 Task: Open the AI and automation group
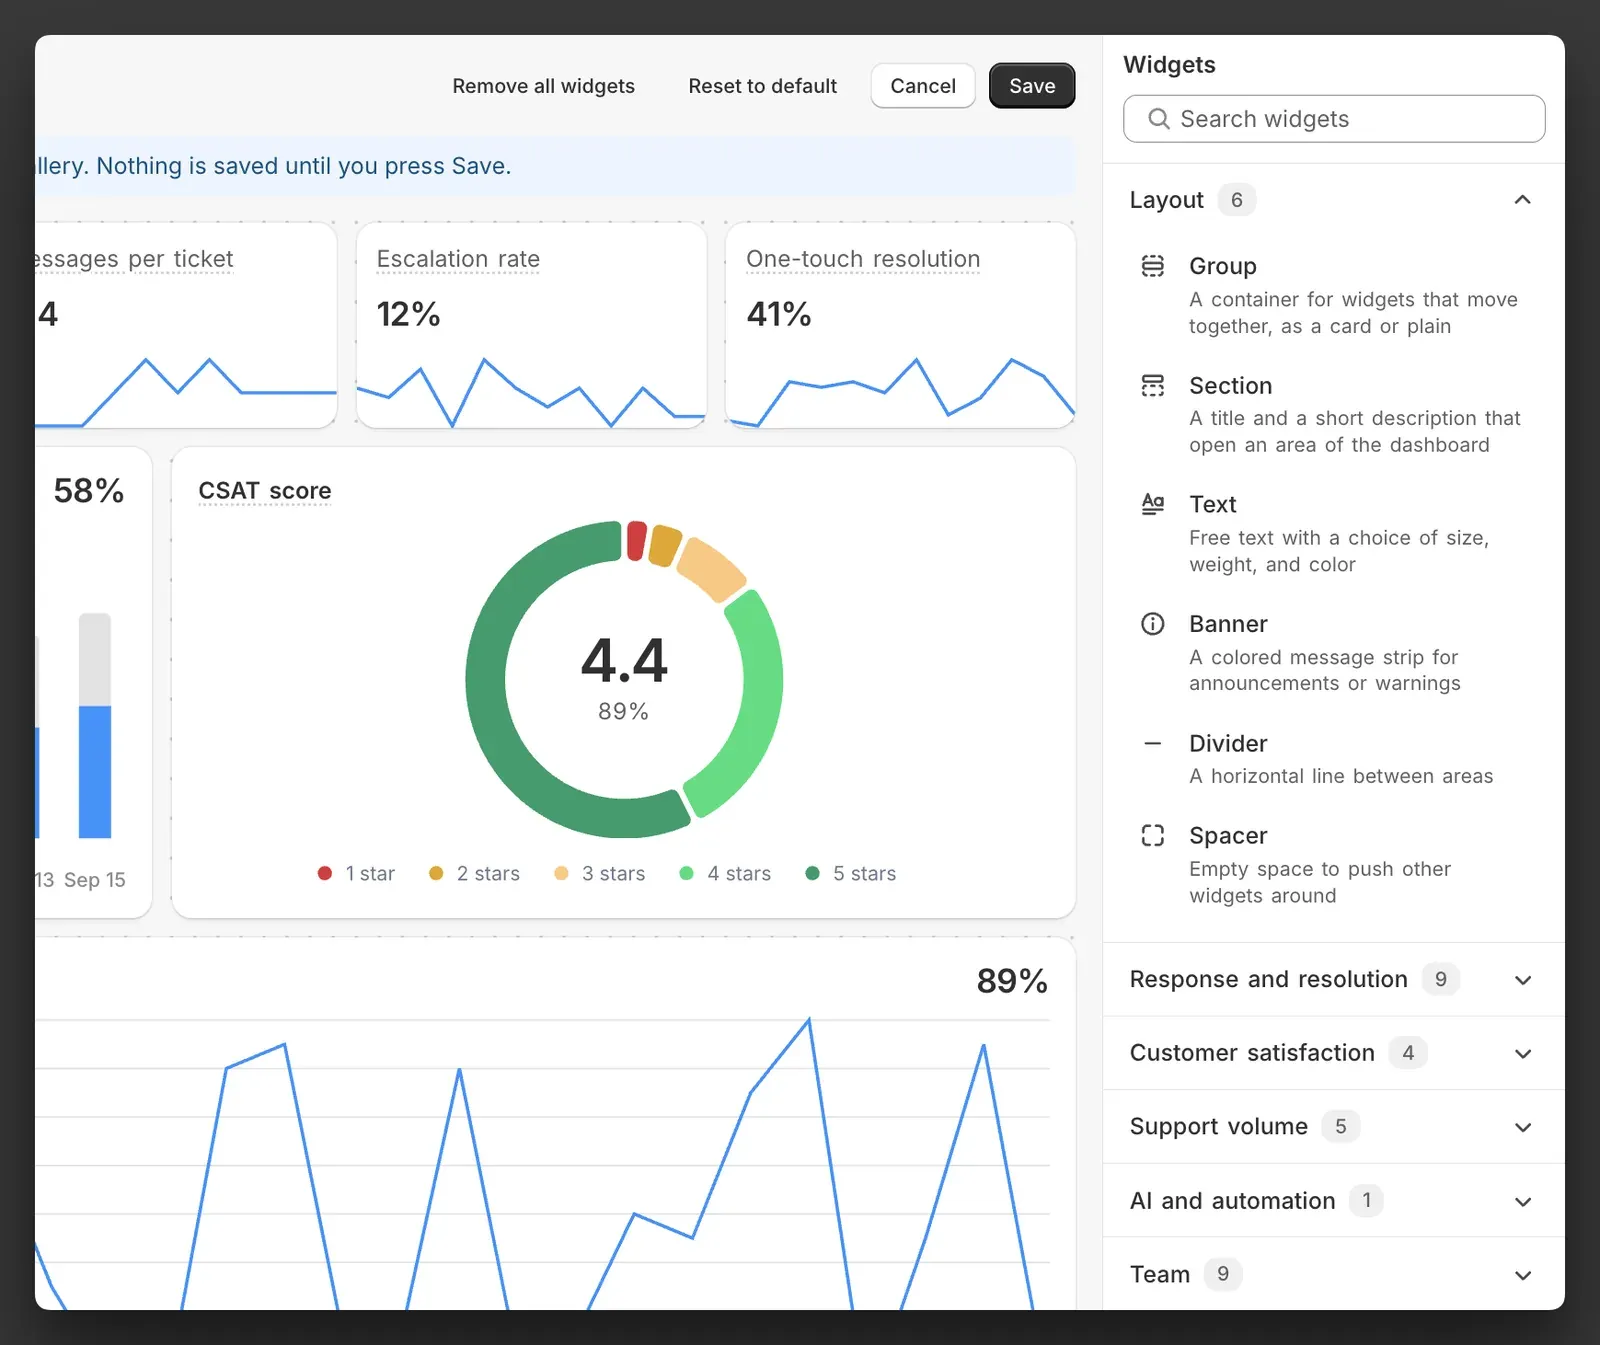(x=1333, y=1201)
